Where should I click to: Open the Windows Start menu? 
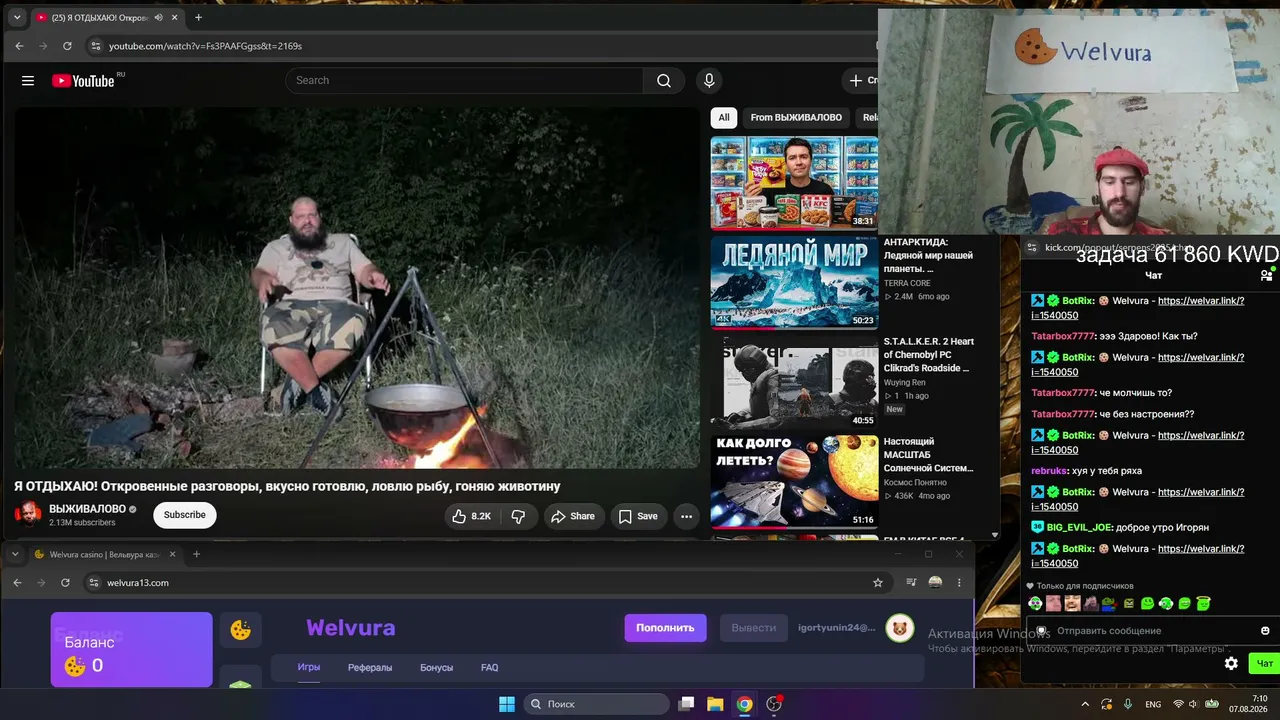click(x=507, y=704)
